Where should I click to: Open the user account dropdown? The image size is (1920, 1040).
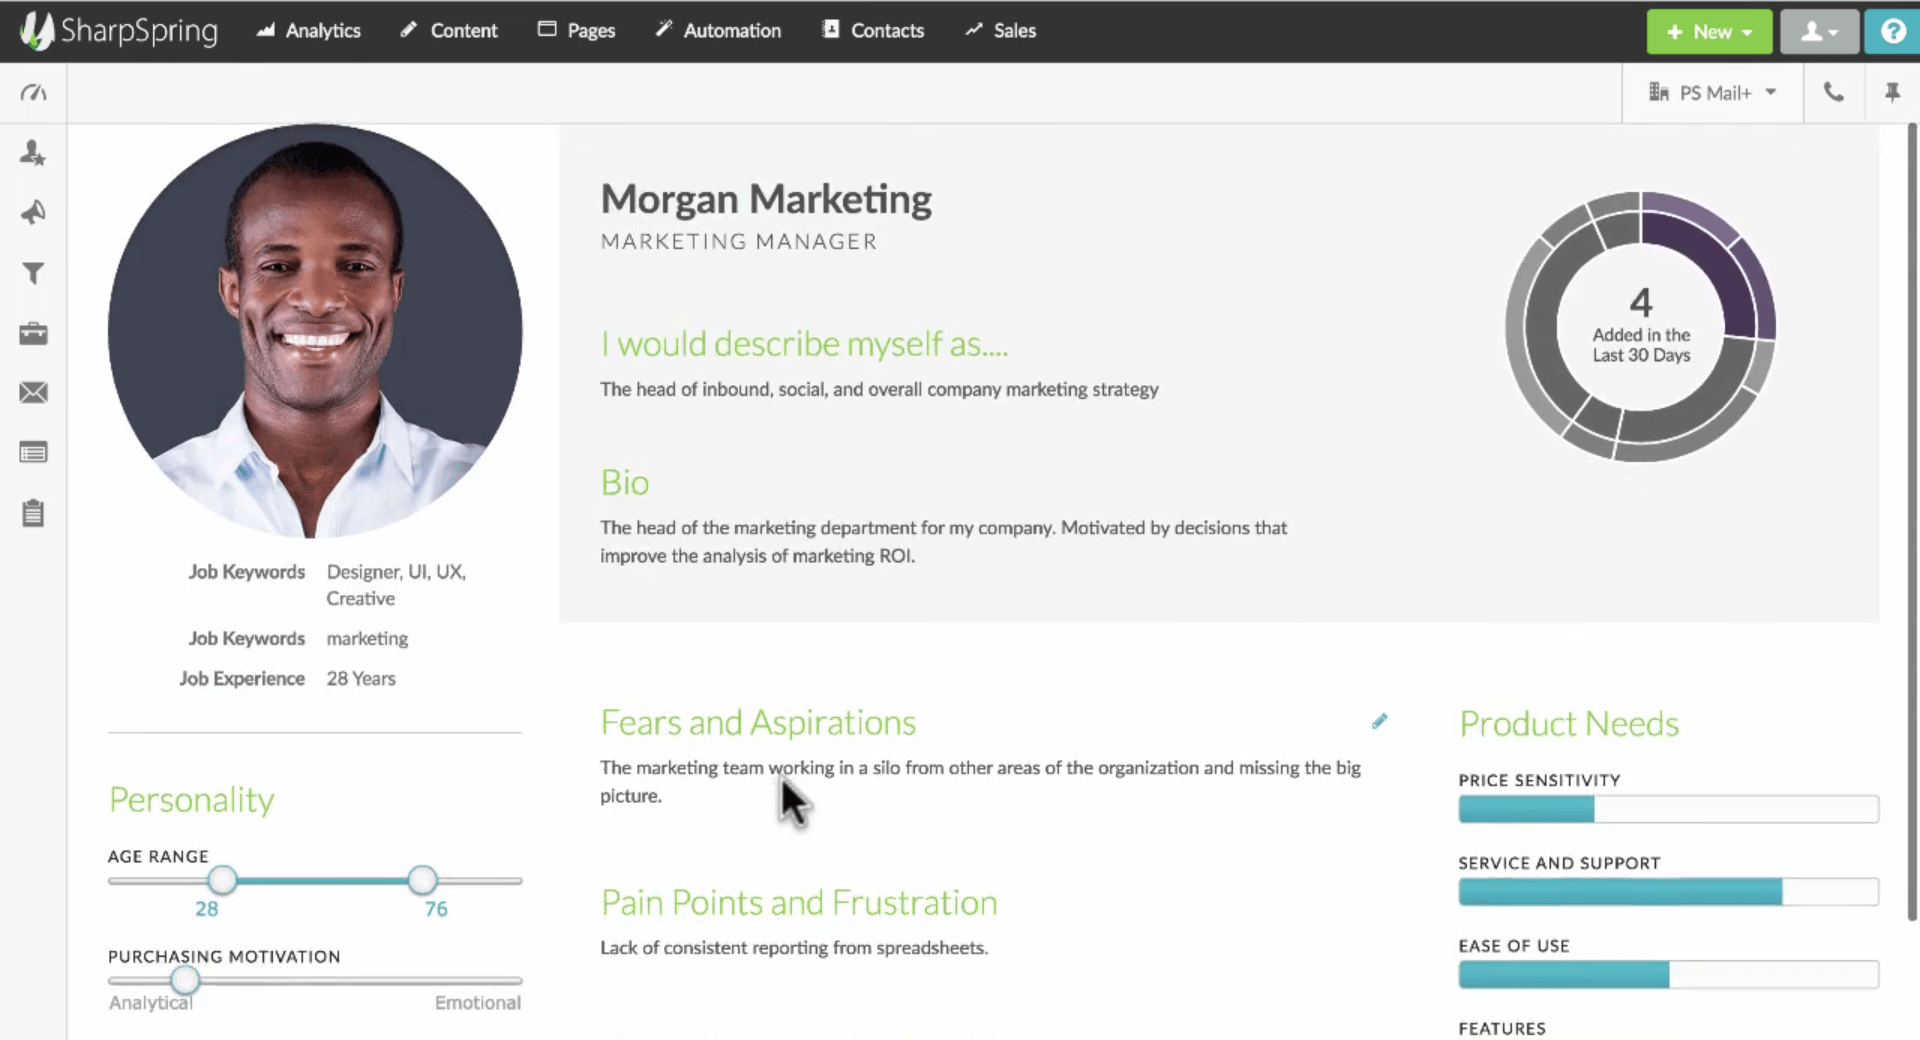[x=1819, y=32]
